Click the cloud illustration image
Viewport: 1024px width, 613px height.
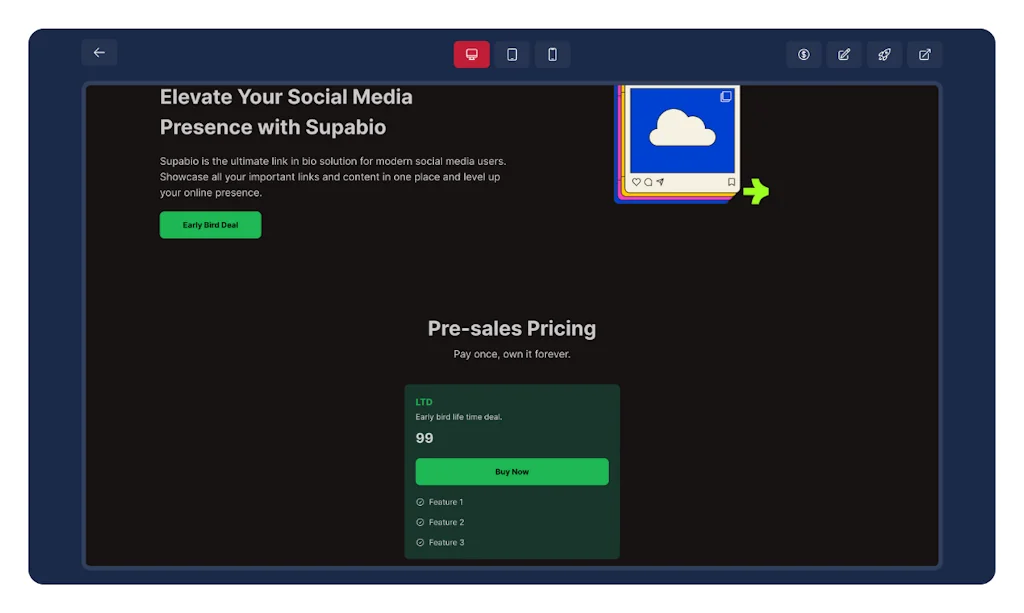[x=682, y=130]
